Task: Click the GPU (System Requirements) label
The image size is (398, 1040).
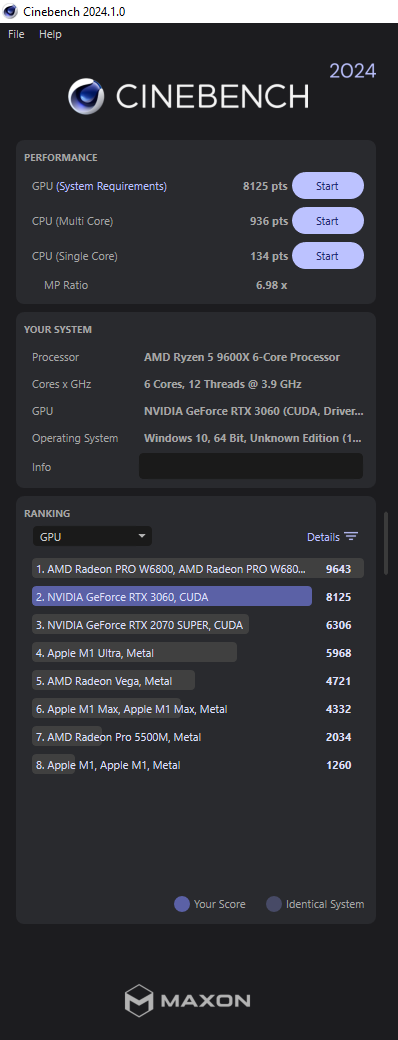Action: tap(100, 186)
